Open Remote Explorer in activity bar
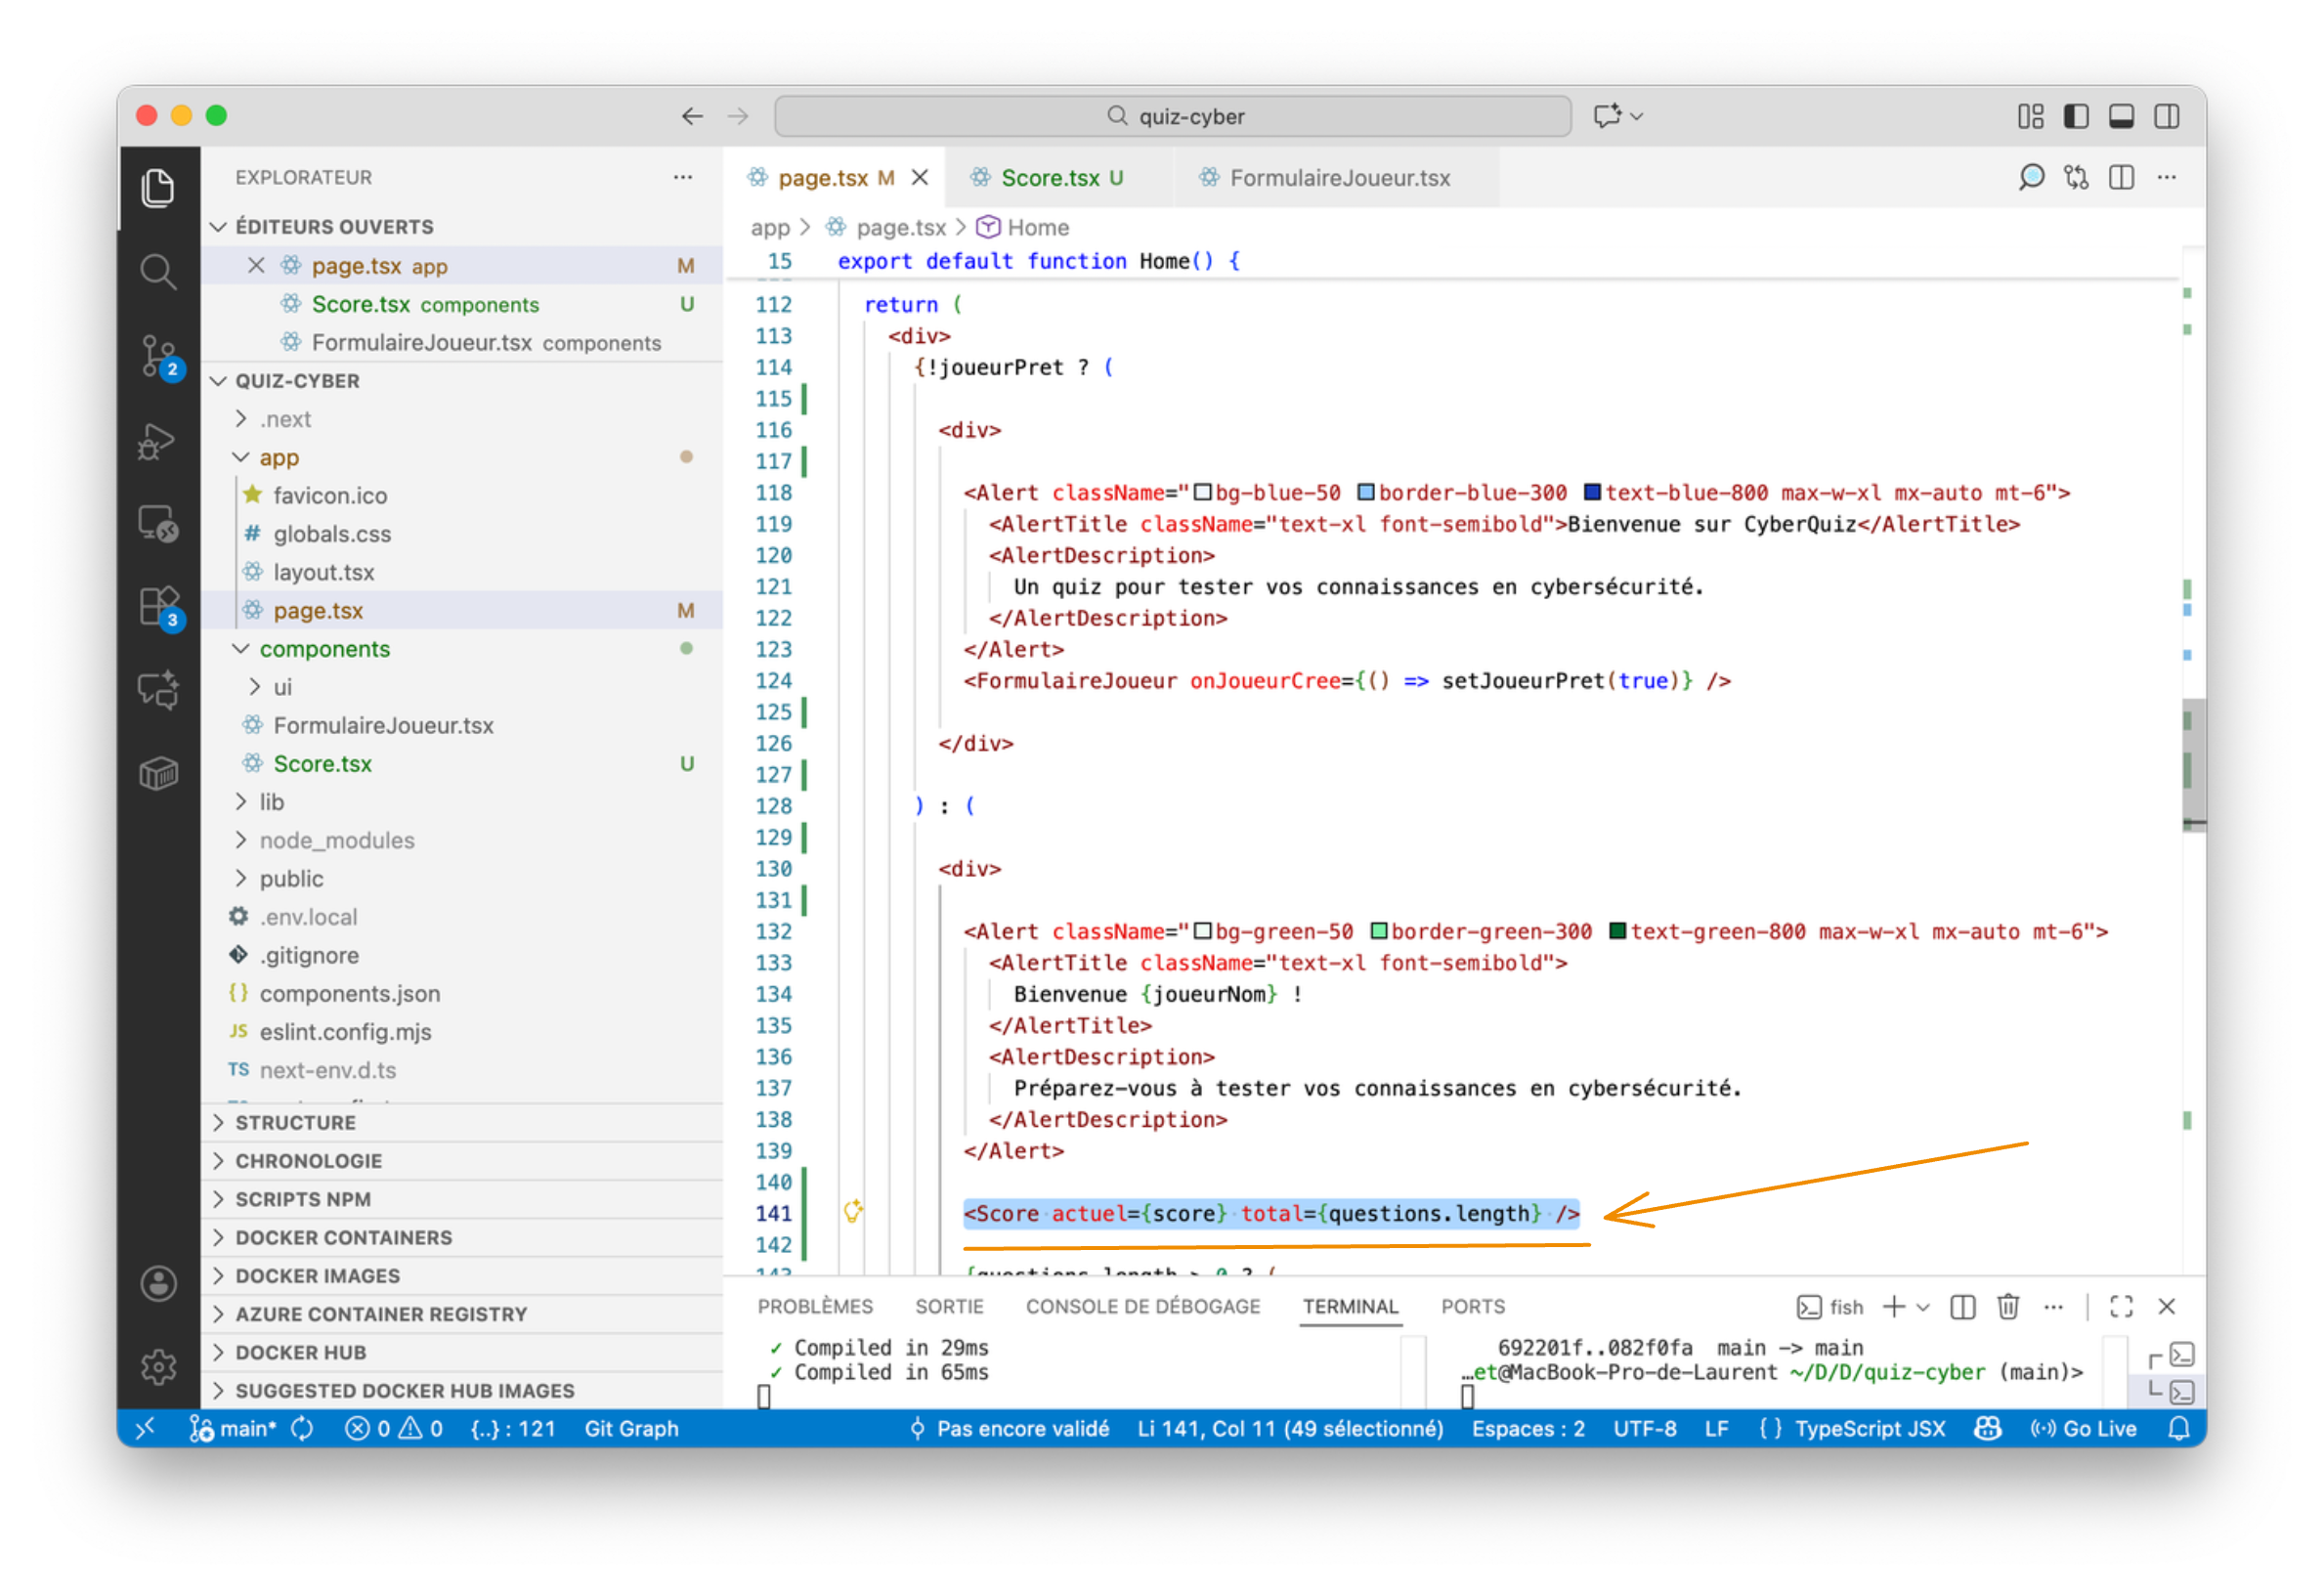 (x=158, y=524)
